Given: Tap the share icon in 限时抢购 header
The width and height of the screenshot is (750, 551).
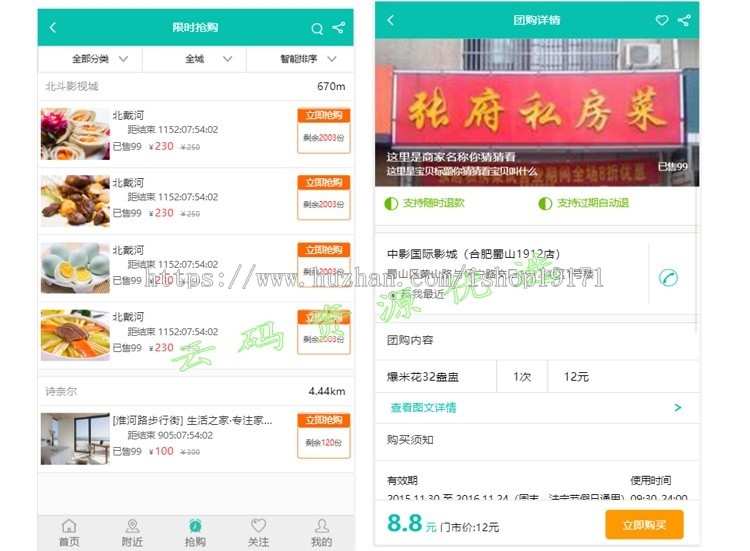Looking at the screenshot, I should coord(338,28).
